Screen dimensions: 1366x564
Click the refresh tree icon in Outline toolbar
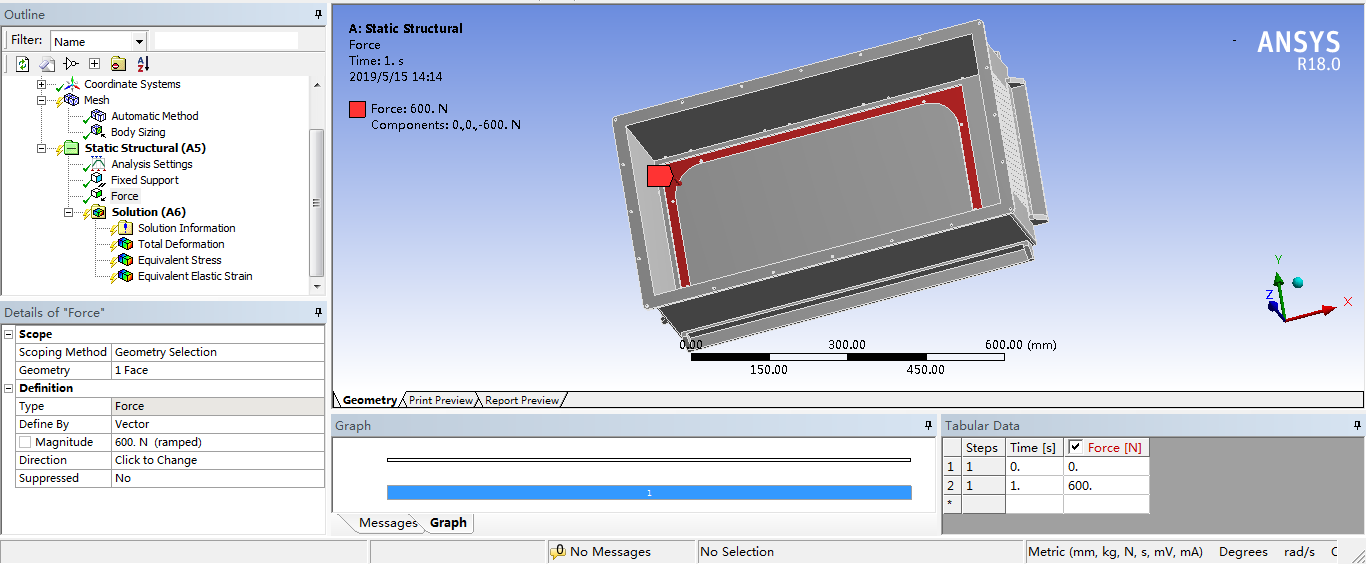coord(23,64)
